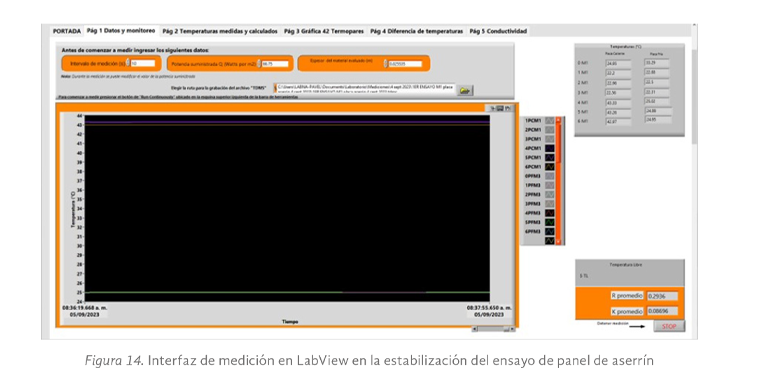Screen dimensions: 761x392
Task: Open the folder browse icon for TDMS path
Action: point(465,91)
